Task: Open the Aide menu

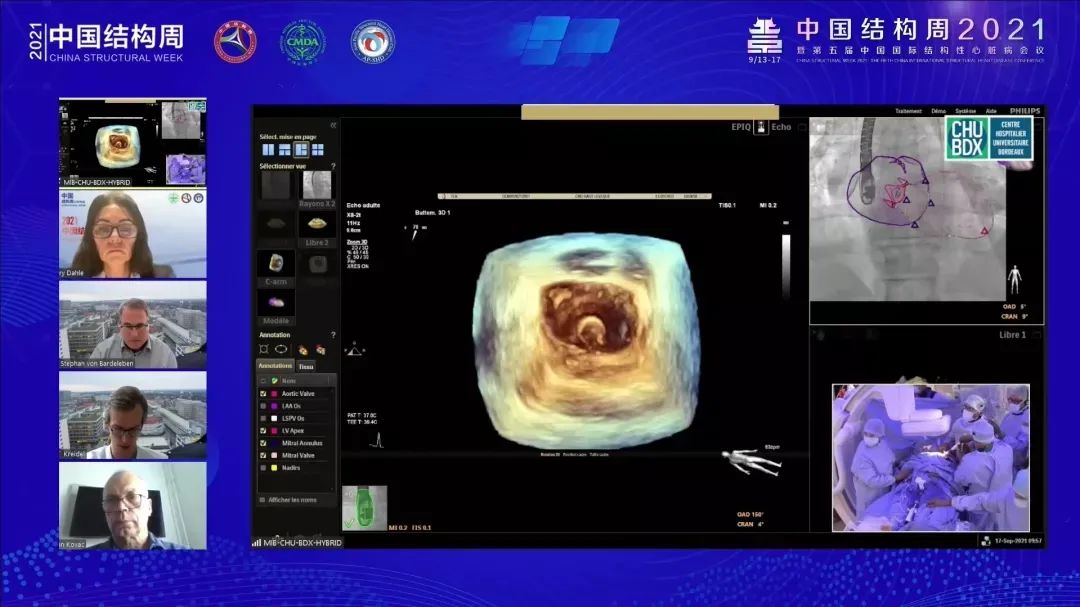Action: click(990, 111)
